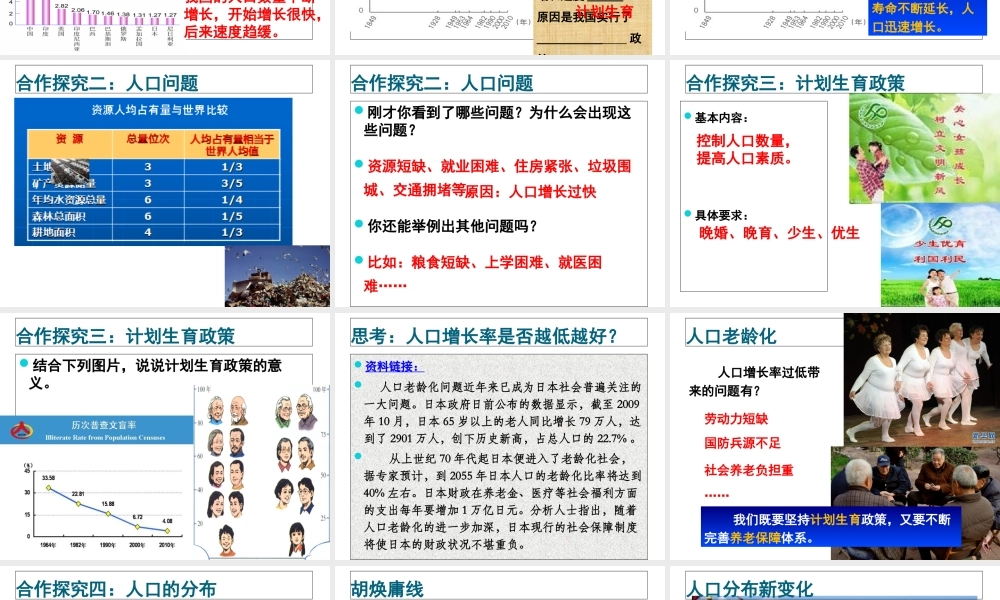Select the garbage dump bulldozer photo
The height and width of the screenshot is (600, 1000).
click(x=277, y=276)
